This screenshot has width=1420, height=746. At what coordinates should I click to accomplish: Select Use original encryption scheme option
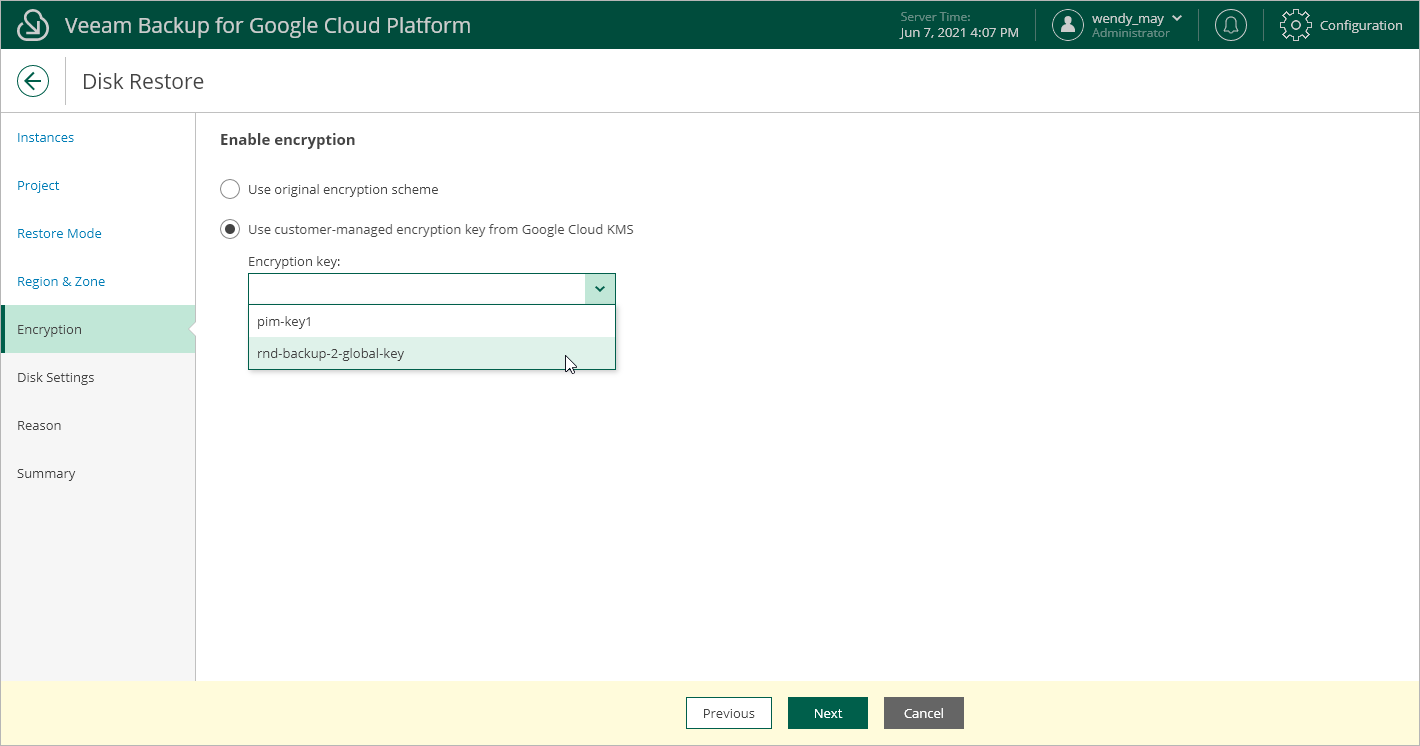[x=230, y=189]
